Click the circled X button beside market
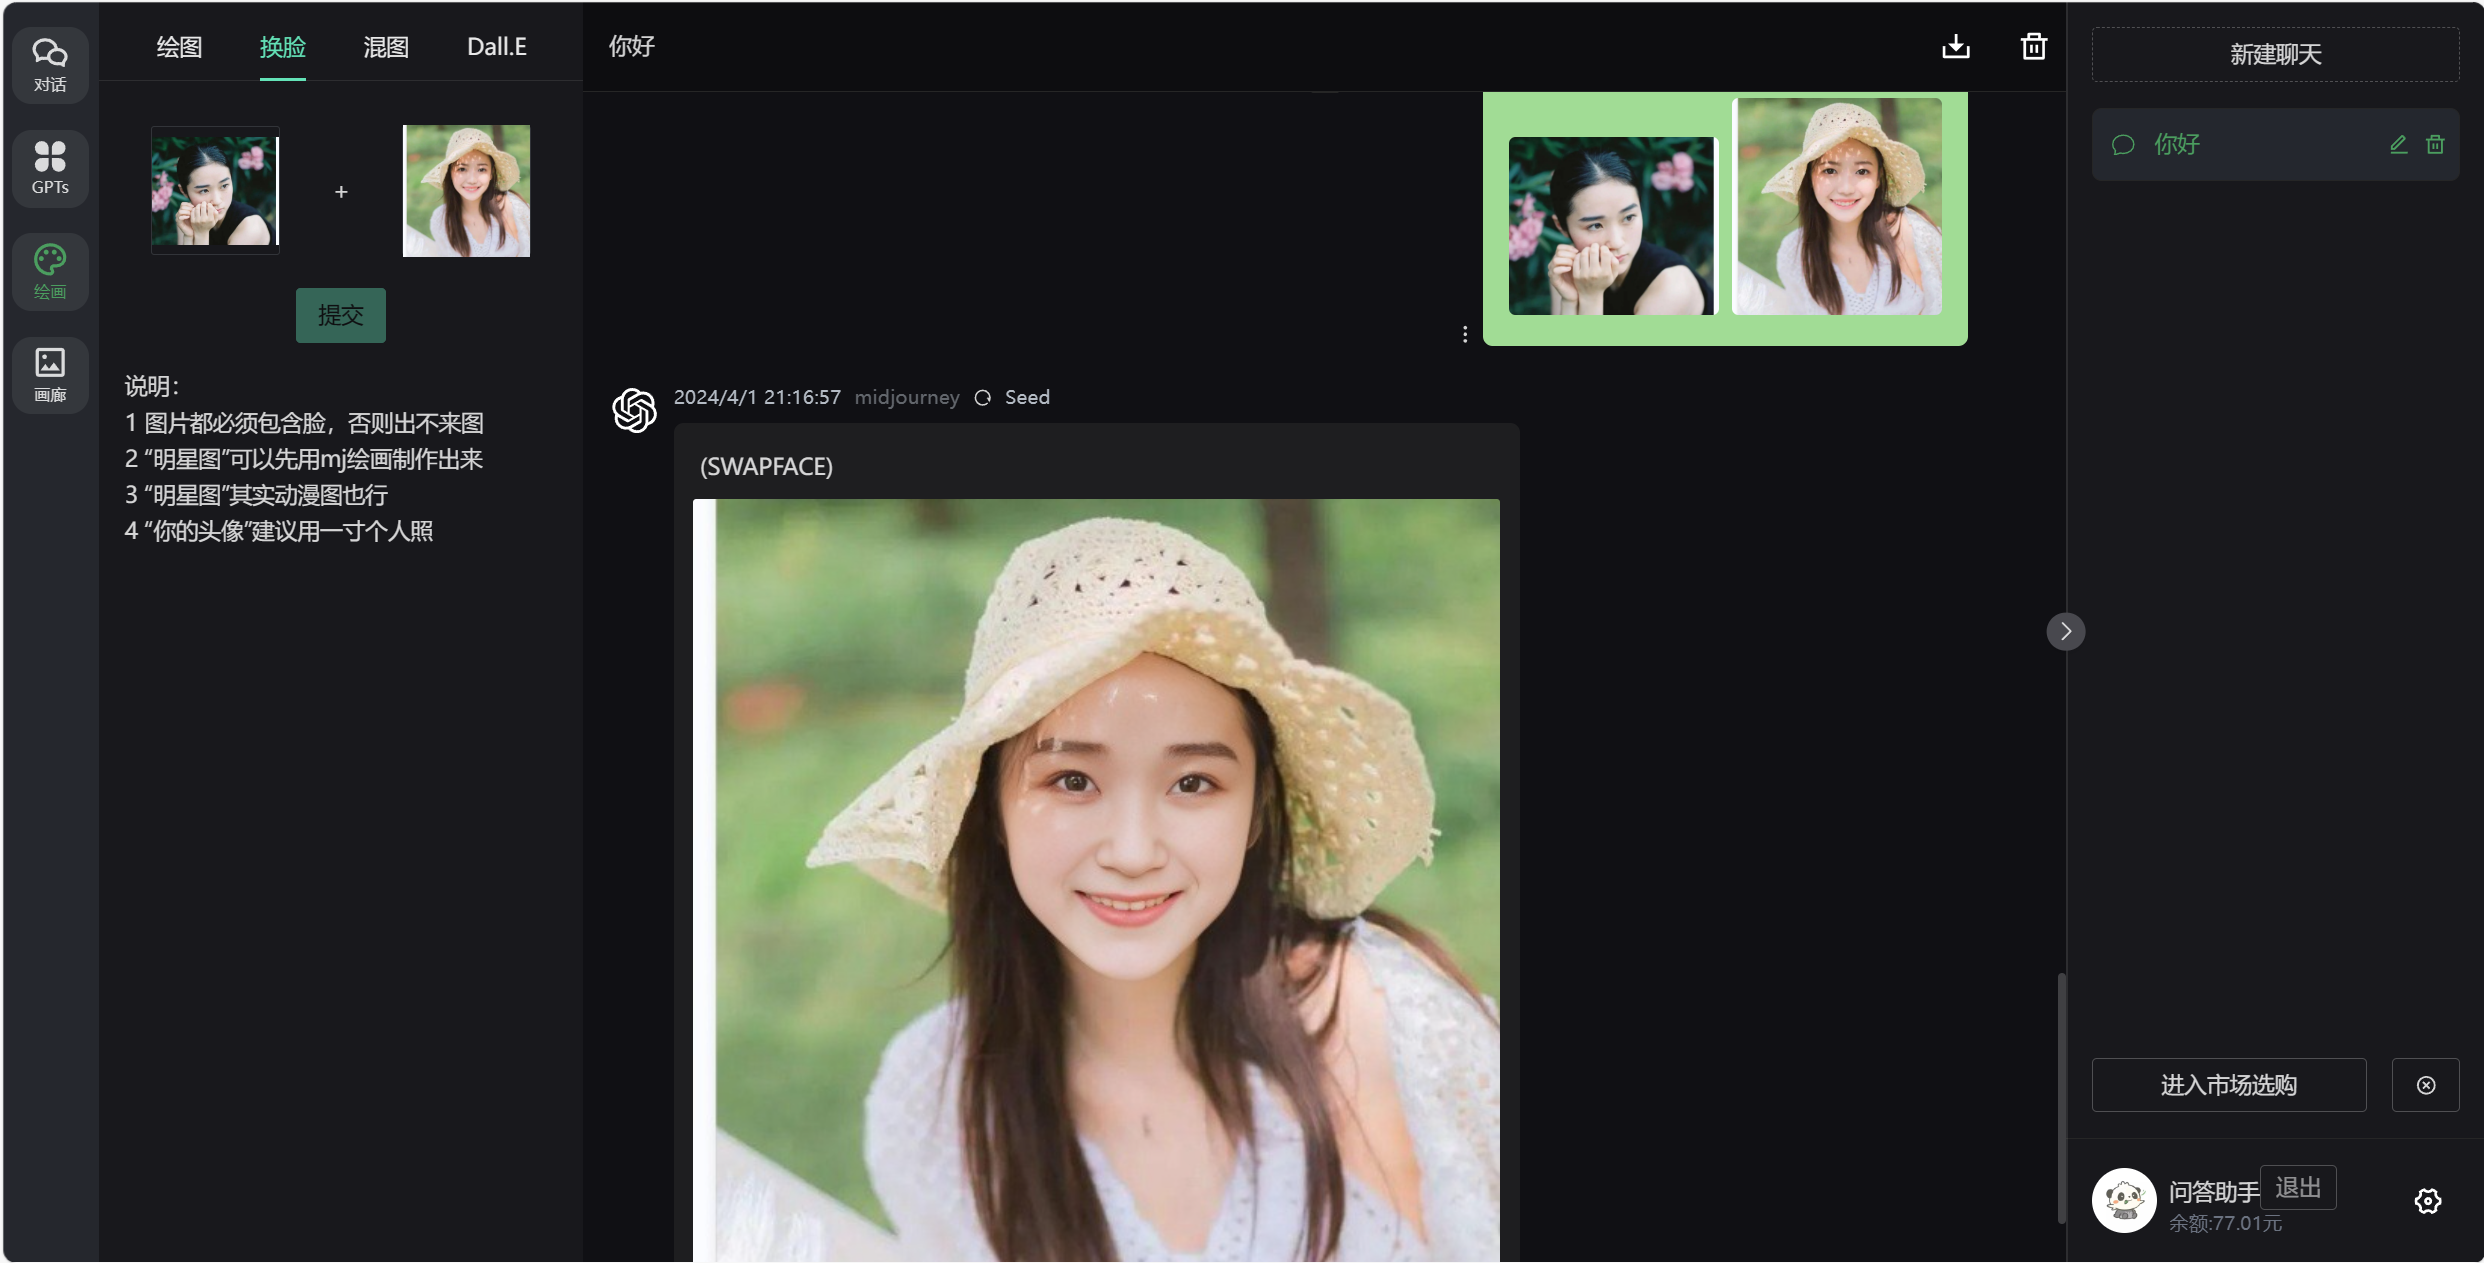 2425,1085
